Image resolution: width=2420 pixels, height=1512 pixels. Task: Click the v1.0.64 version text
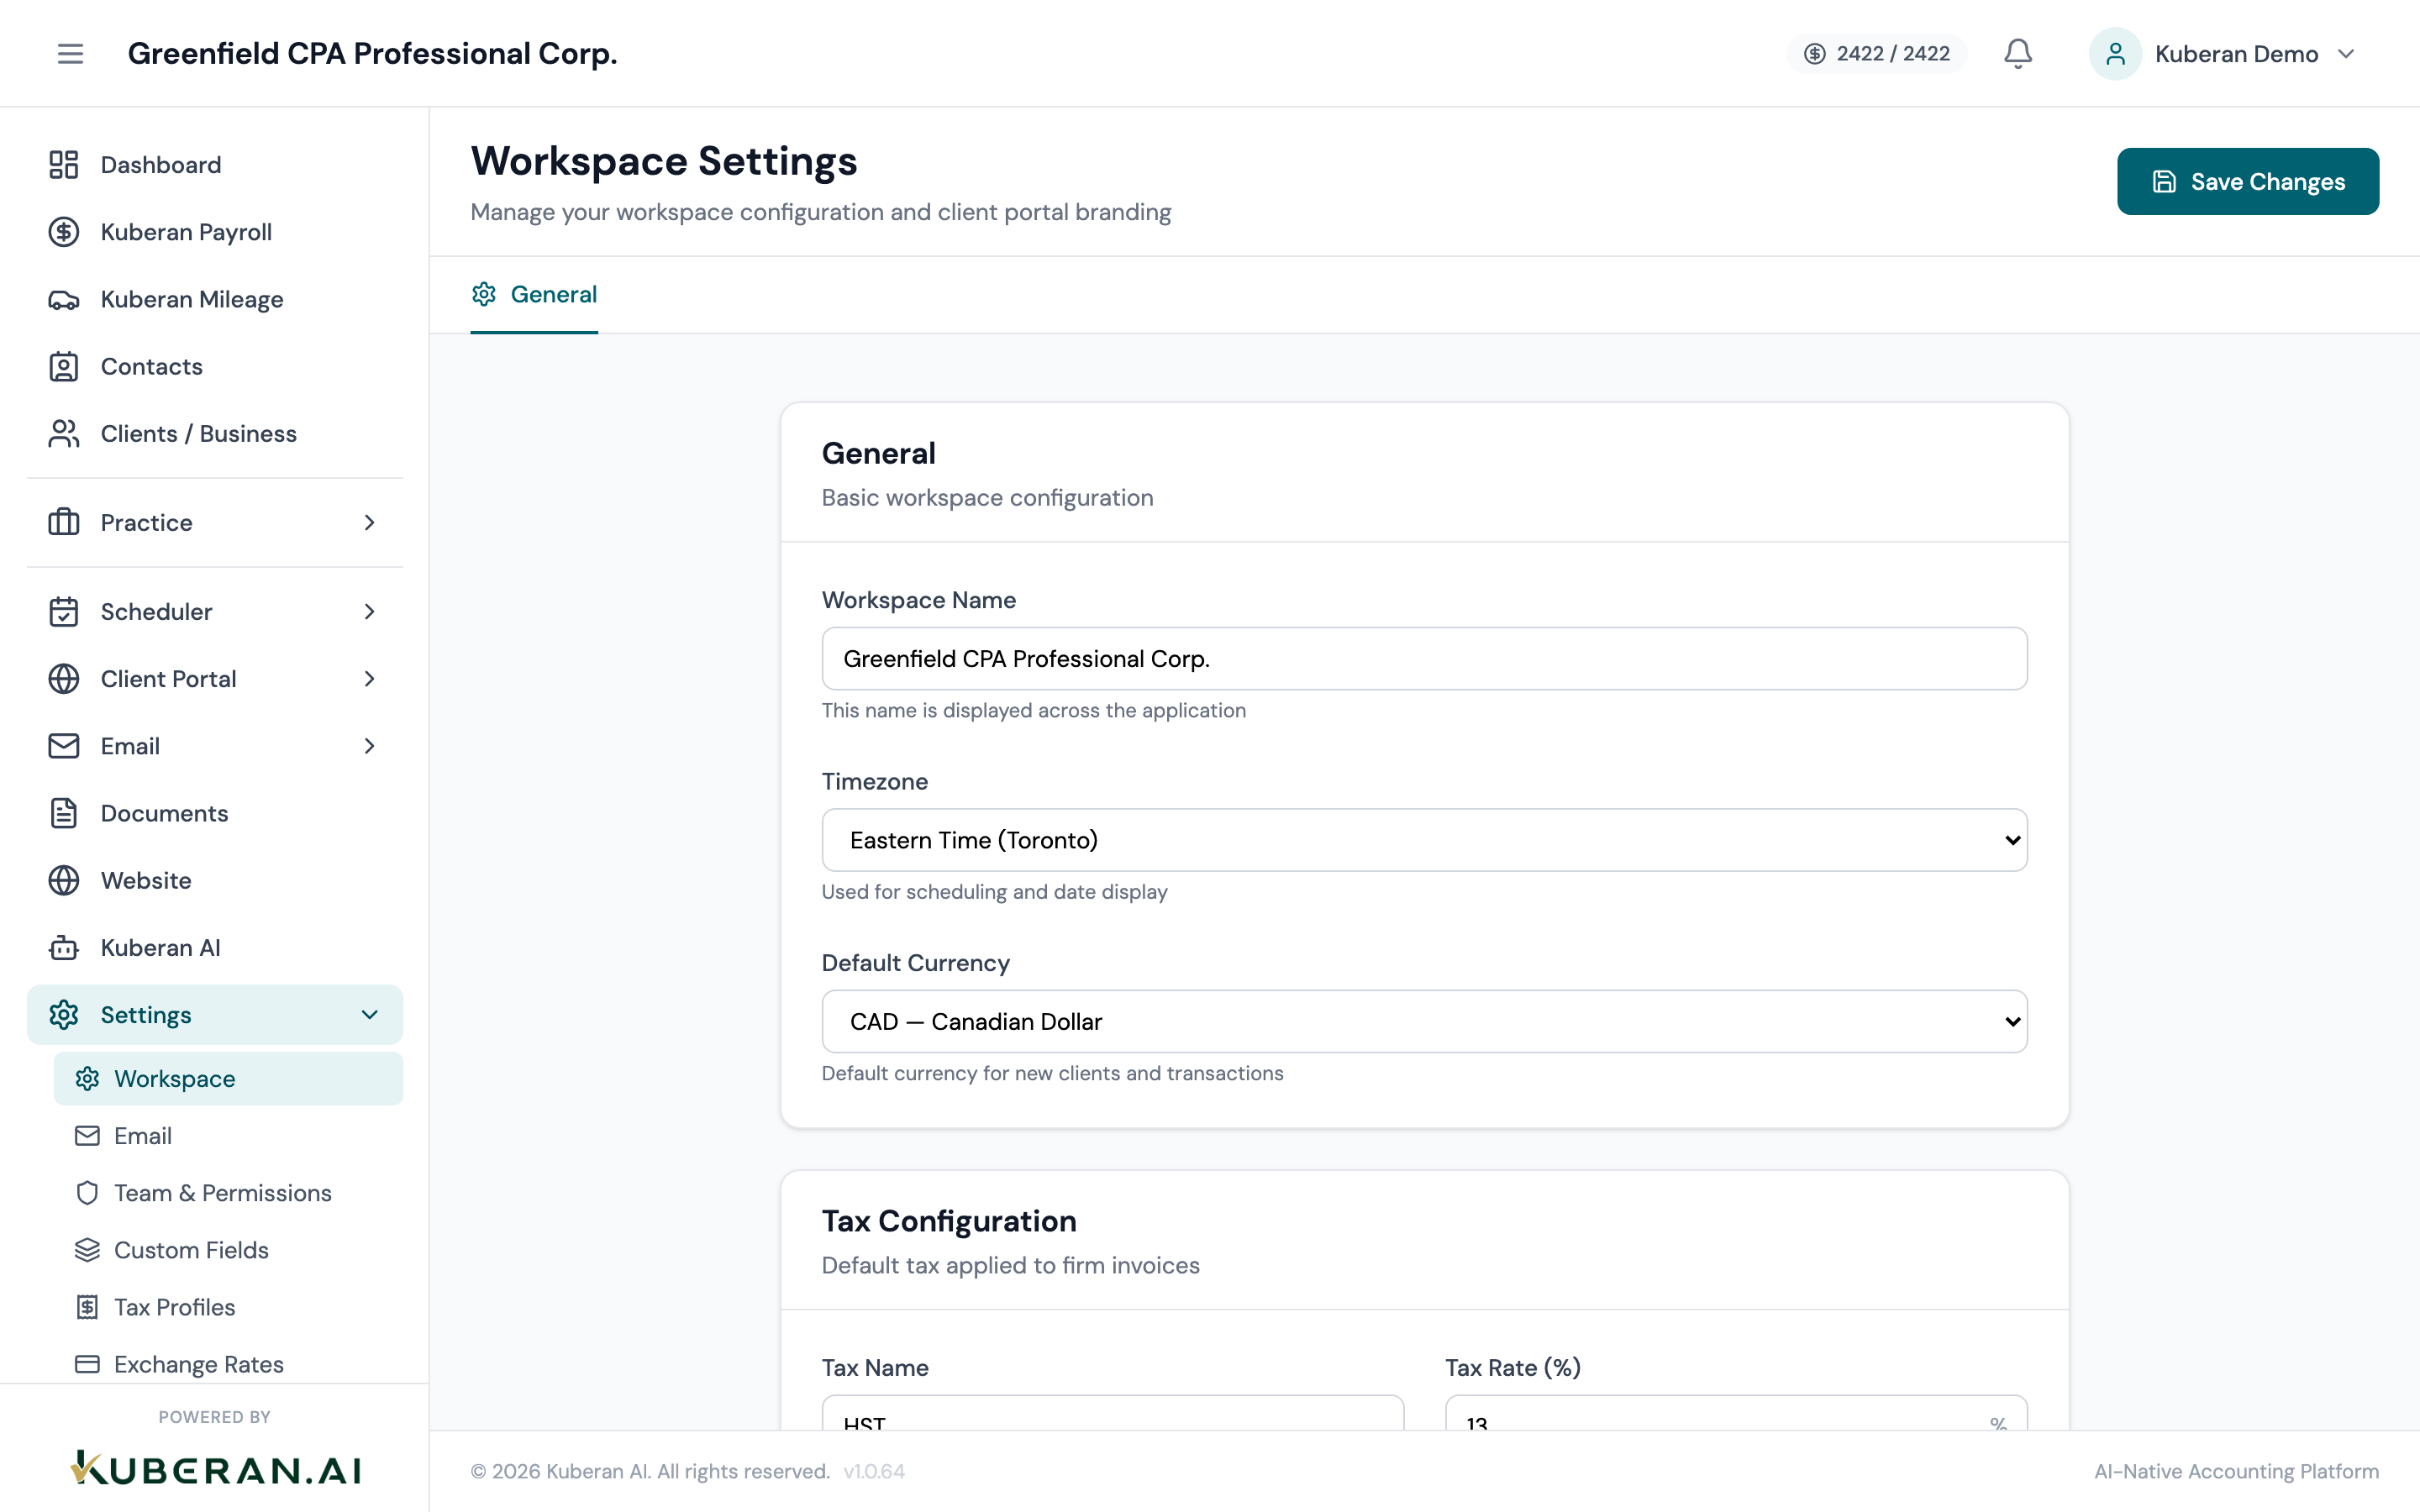[x=874, y=1471]
